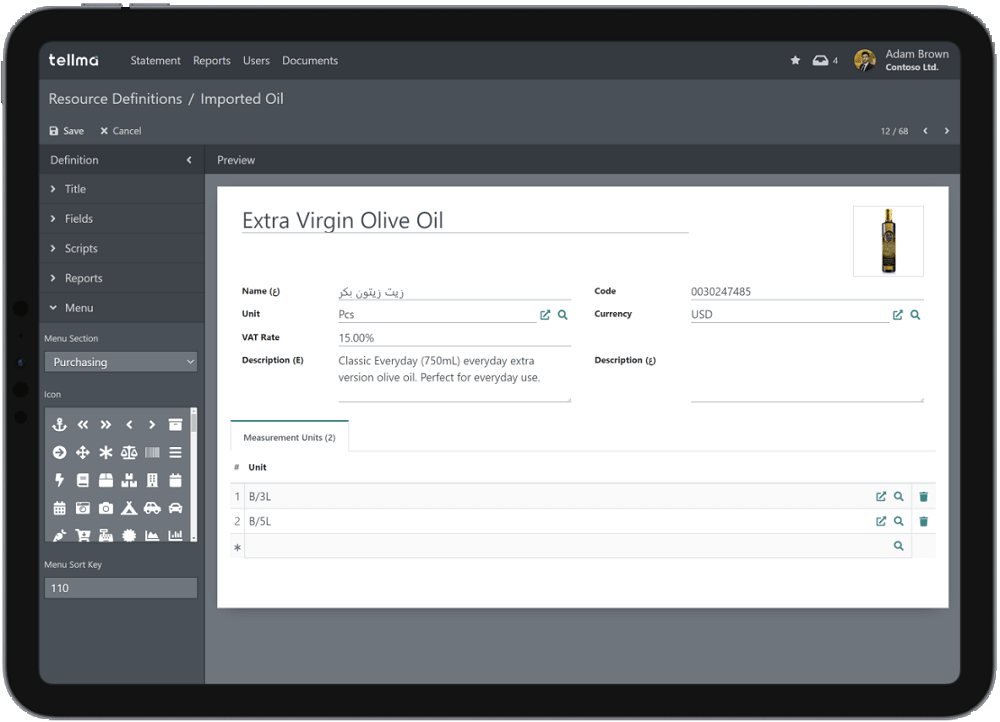Click the Code field 0030247485
The height and width of the screenshot is (722, 1000).
tap(807, 292)
